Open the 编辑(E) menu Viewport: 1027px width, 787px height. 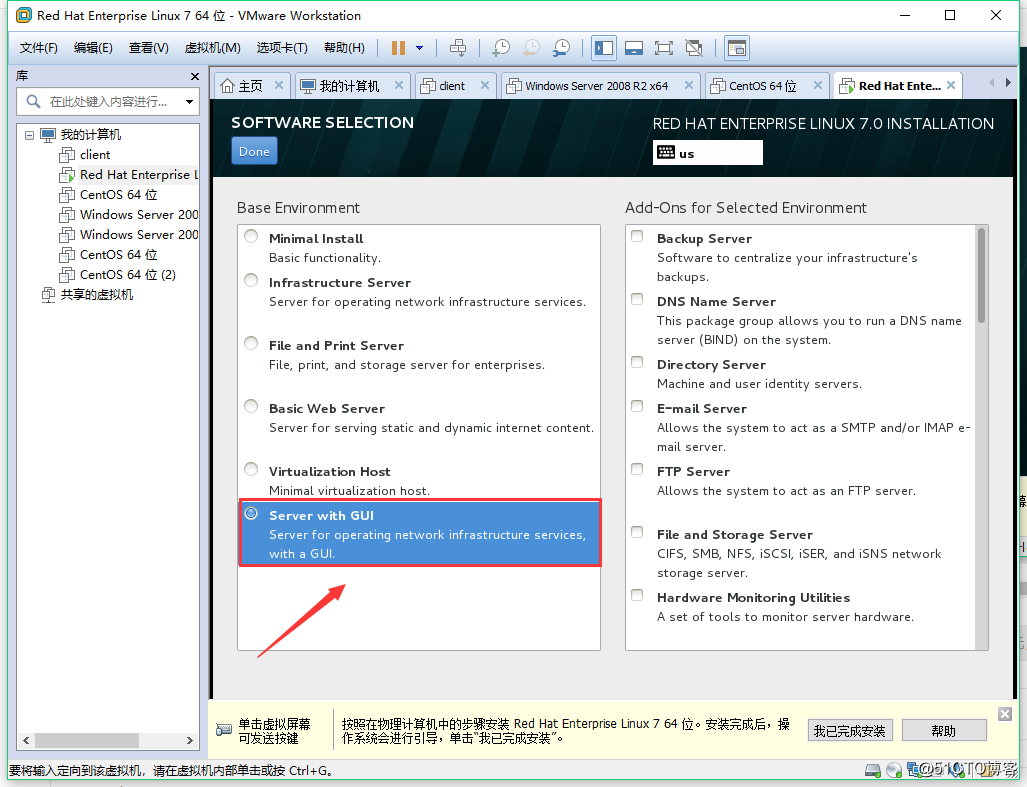click(93, 48)
